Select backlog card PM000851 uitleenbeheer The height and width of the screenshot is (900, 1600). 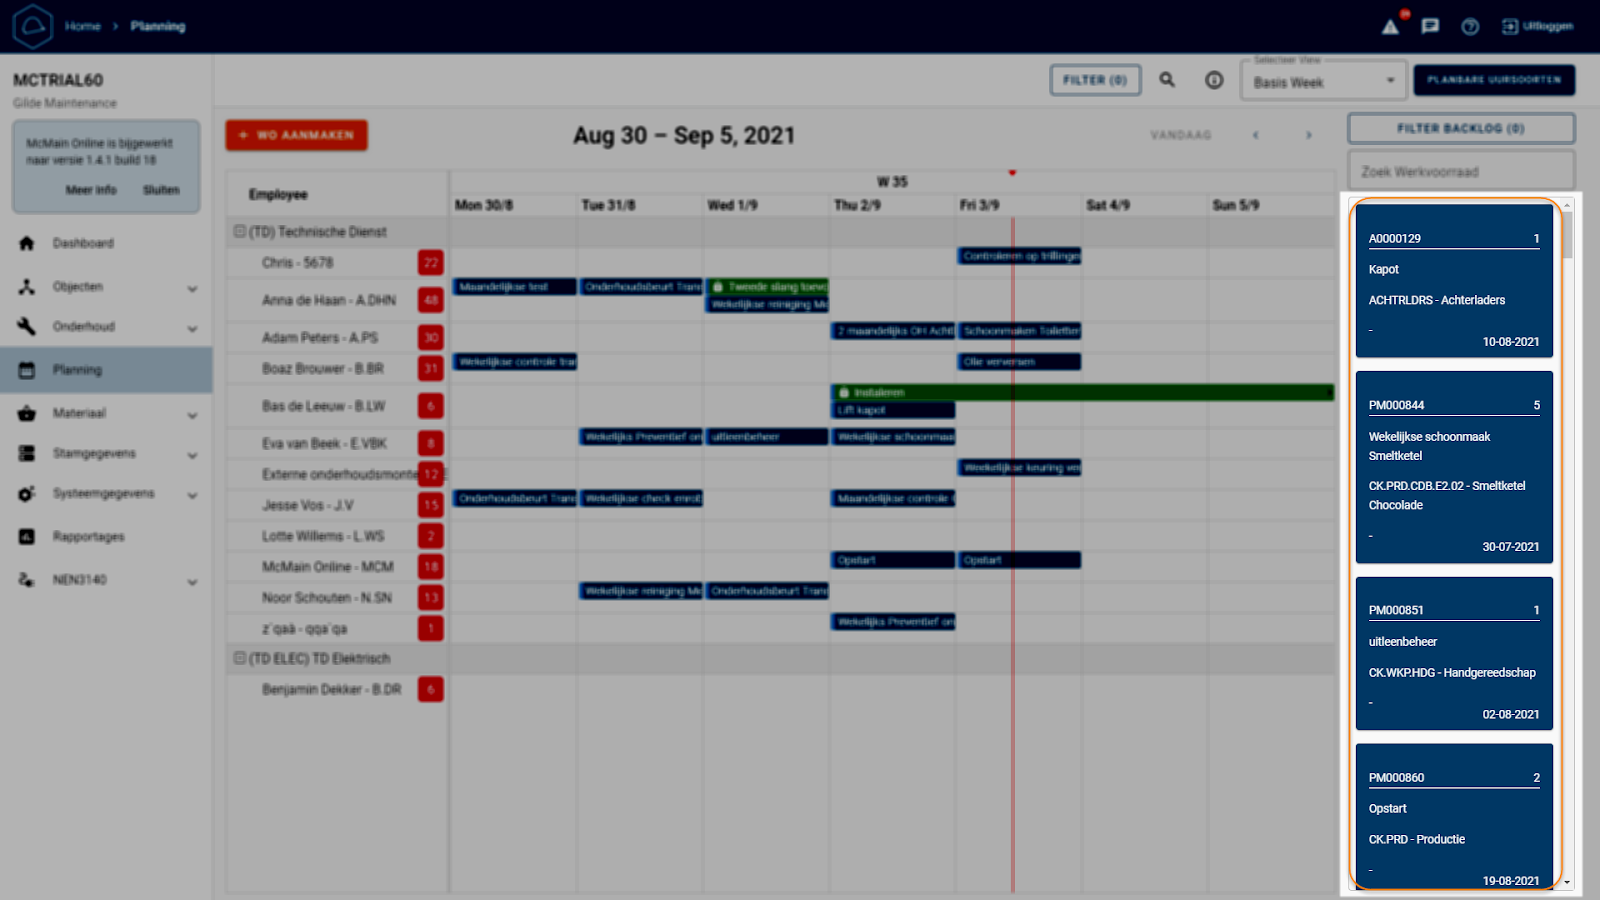click(1454, 655)
